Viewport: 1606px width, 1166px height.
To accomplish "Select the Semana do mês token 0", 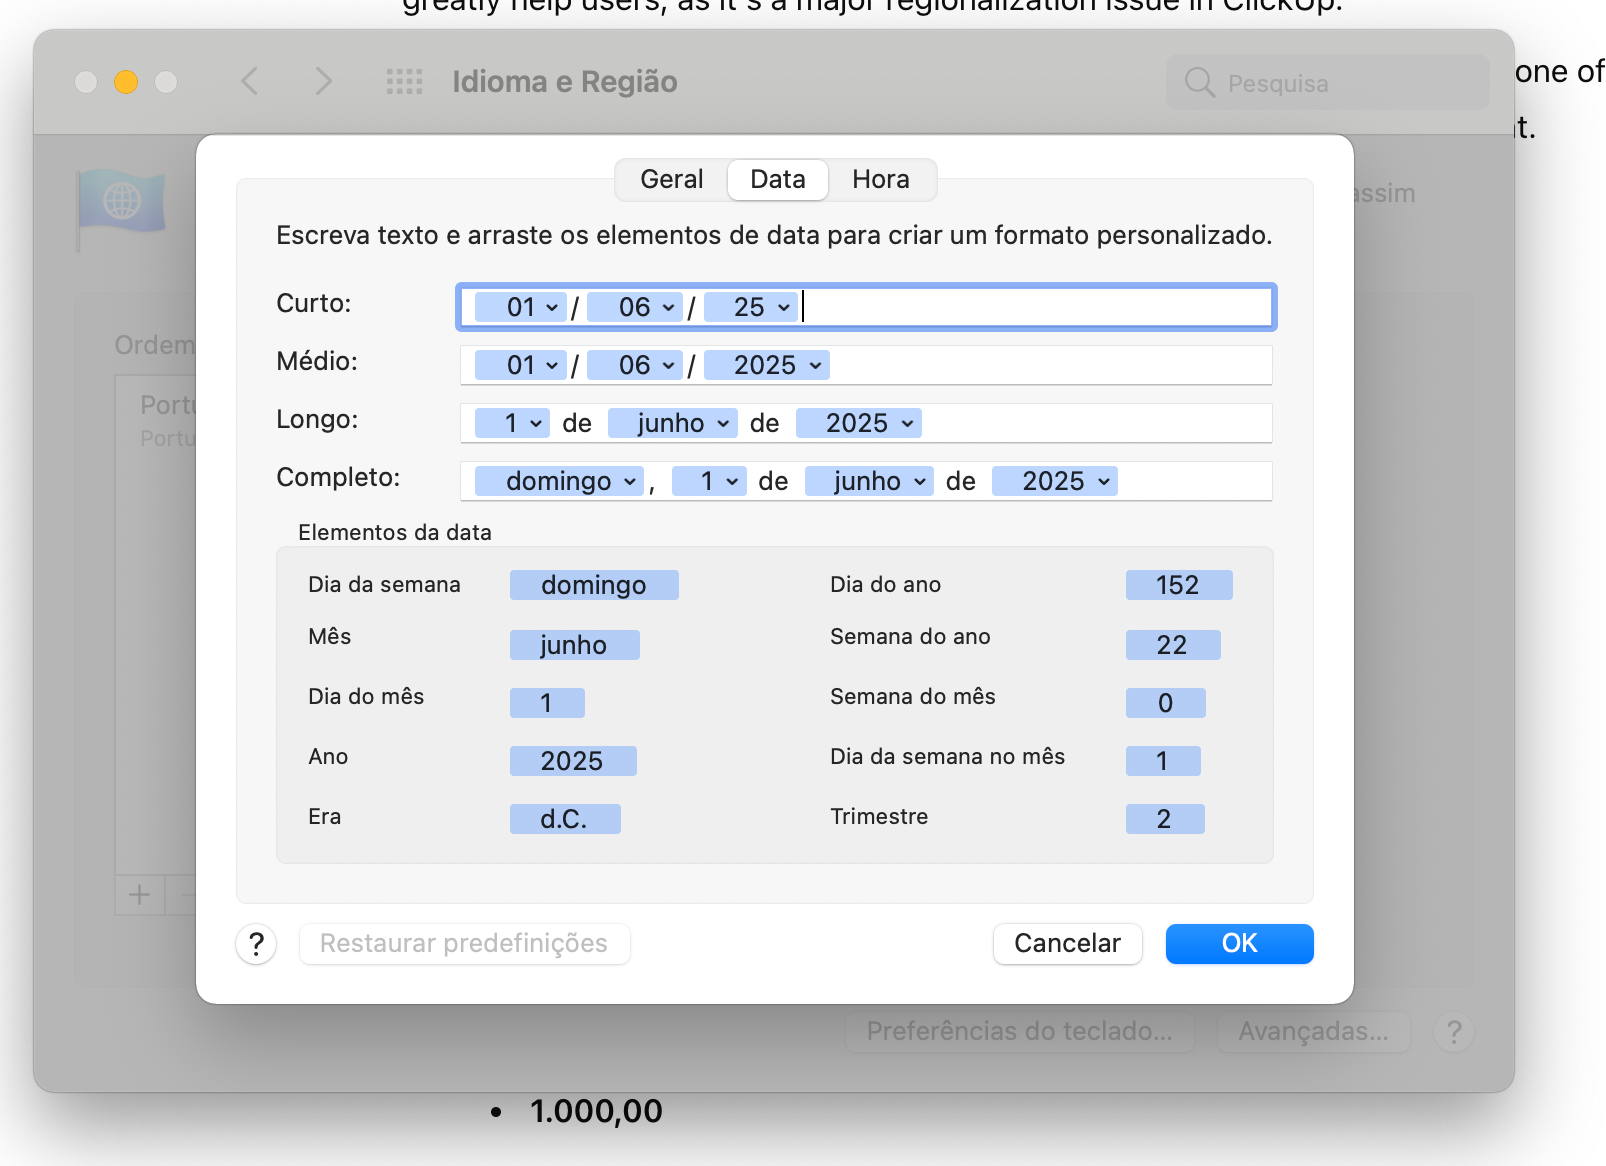I will click(x=1165, y=703).
